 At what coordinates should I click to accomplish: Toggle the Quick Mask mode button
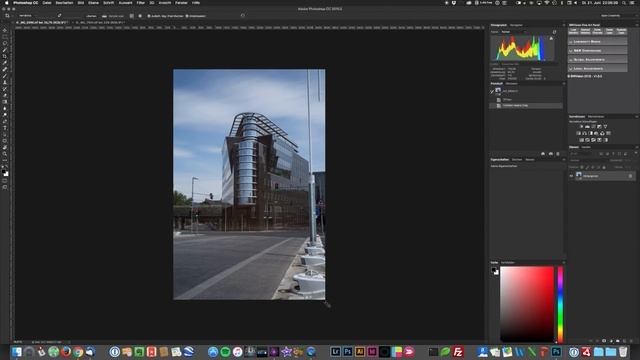5,181
